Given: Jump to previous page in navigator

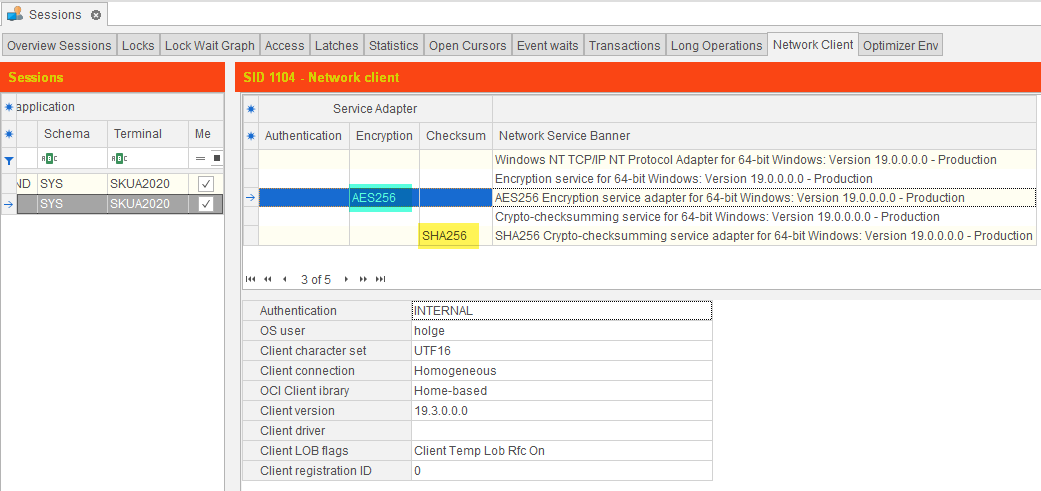Looking at the screenshot, I should pos(268,279).
